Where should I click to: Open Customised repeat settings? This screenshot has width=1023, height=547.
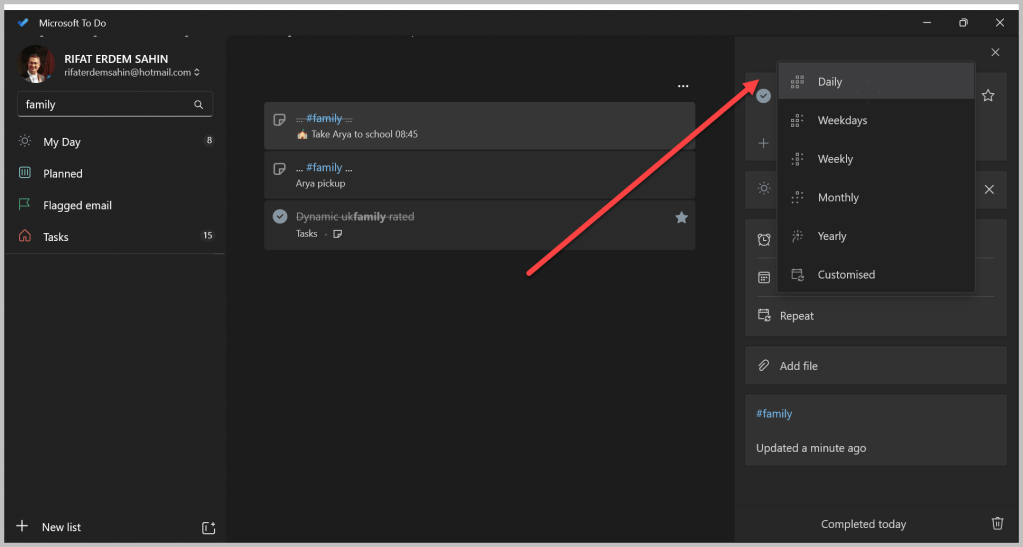tap(876, 274)
